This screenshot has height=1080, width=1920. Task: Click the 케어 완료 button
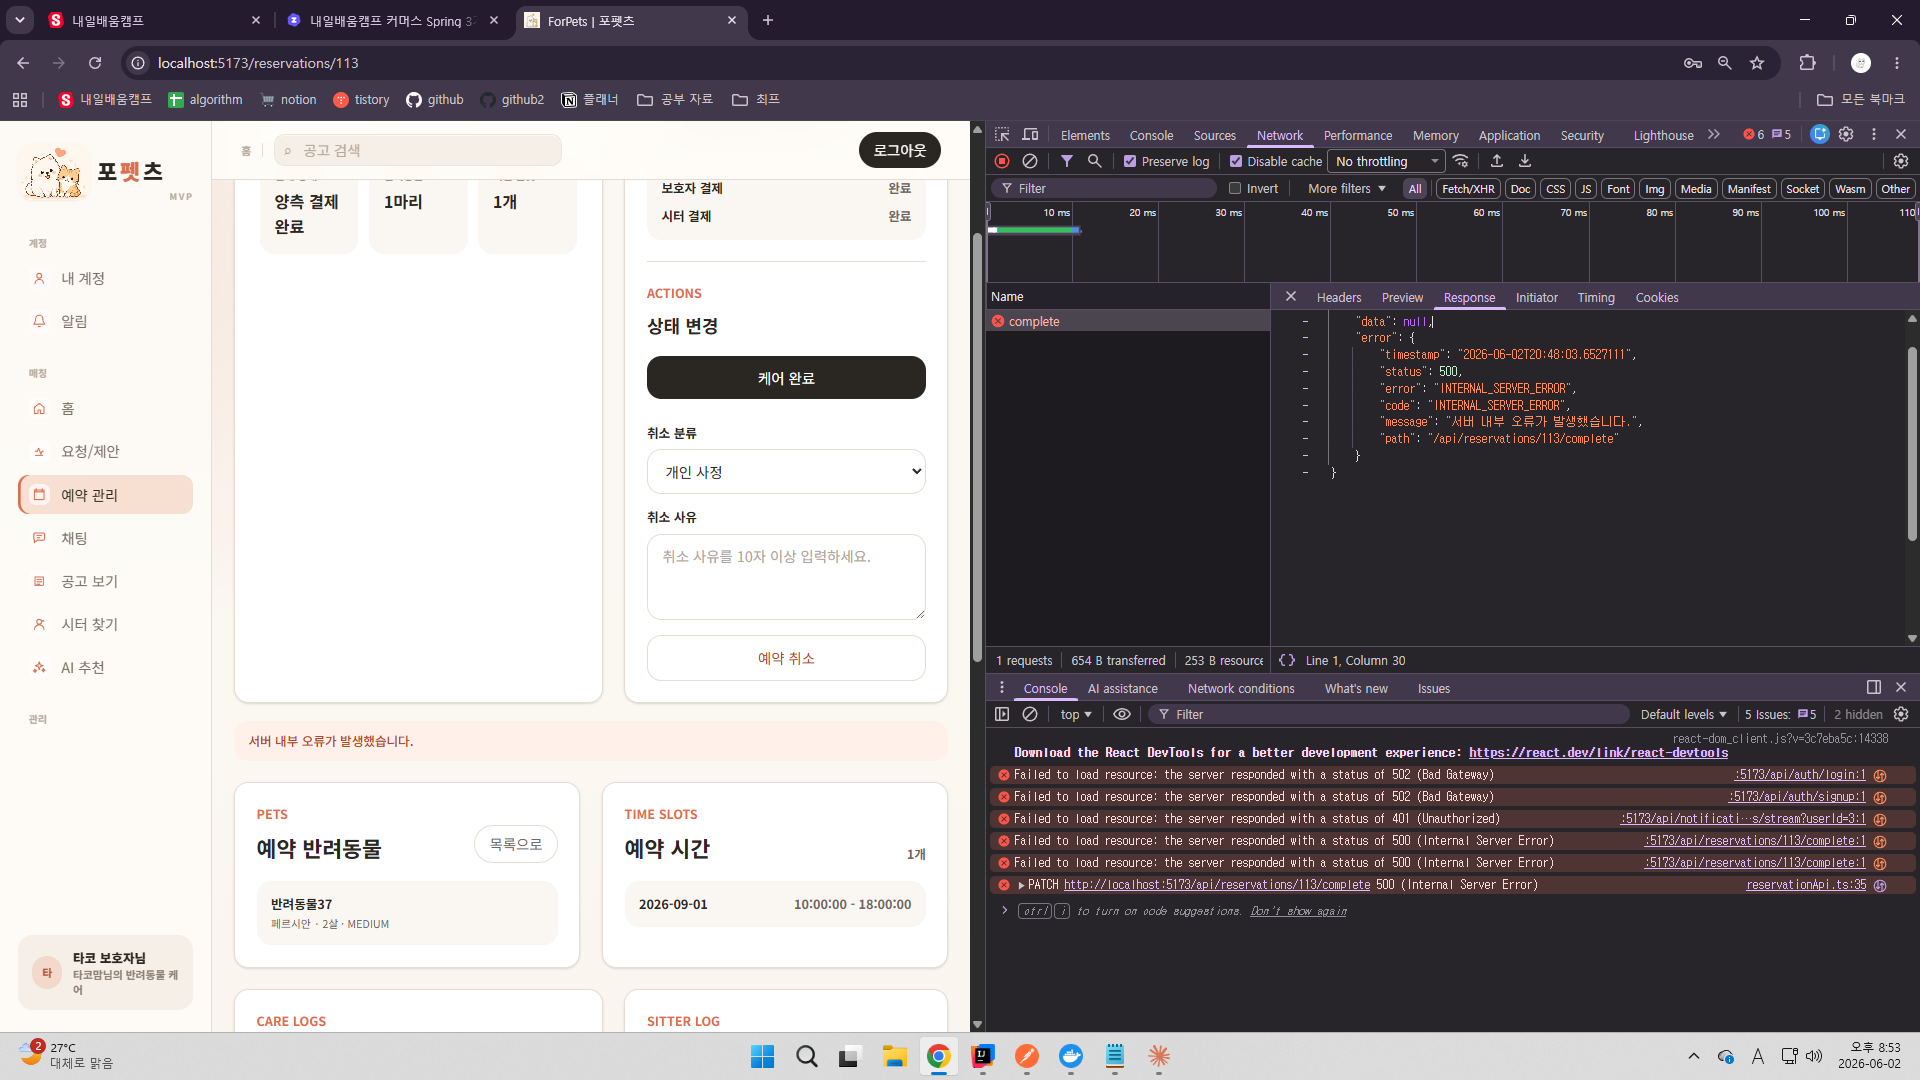[x=786, y=378]
